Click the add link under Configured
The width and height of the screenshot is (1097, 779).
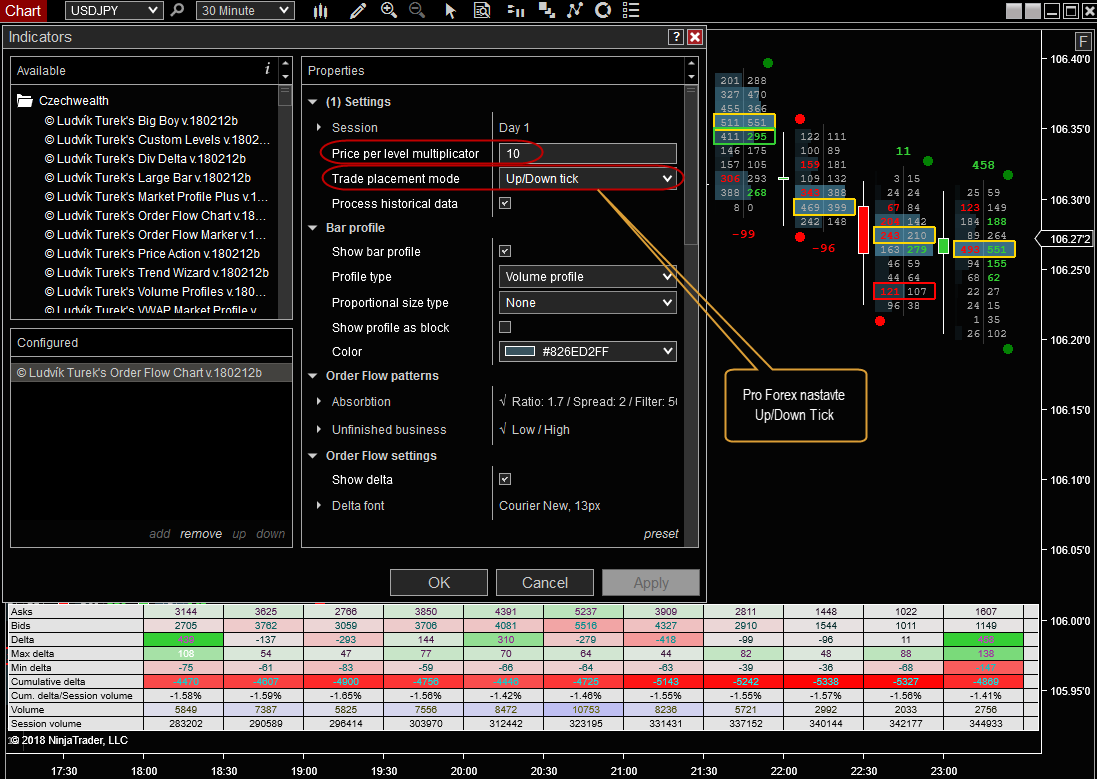[160, 533]
